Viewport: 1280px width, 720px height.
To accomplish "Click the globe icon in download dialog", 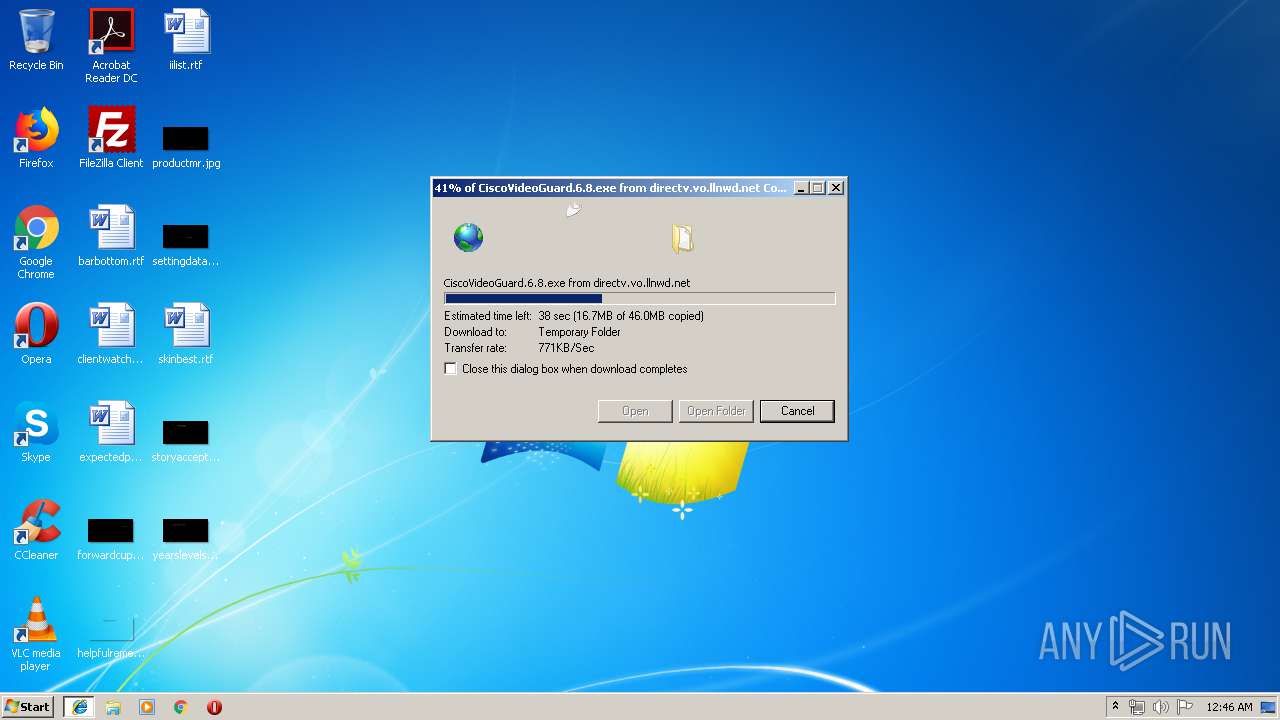I will coord(468,237).
